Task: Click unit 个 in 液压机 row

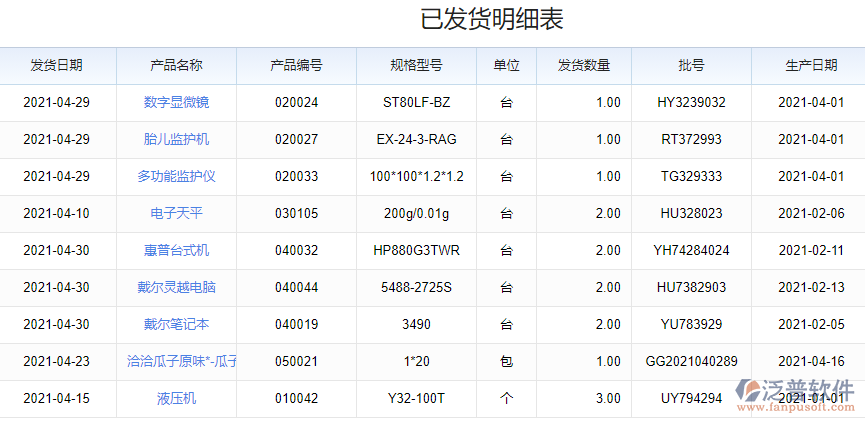Action: pyautogui.click(x=506, y=398)
